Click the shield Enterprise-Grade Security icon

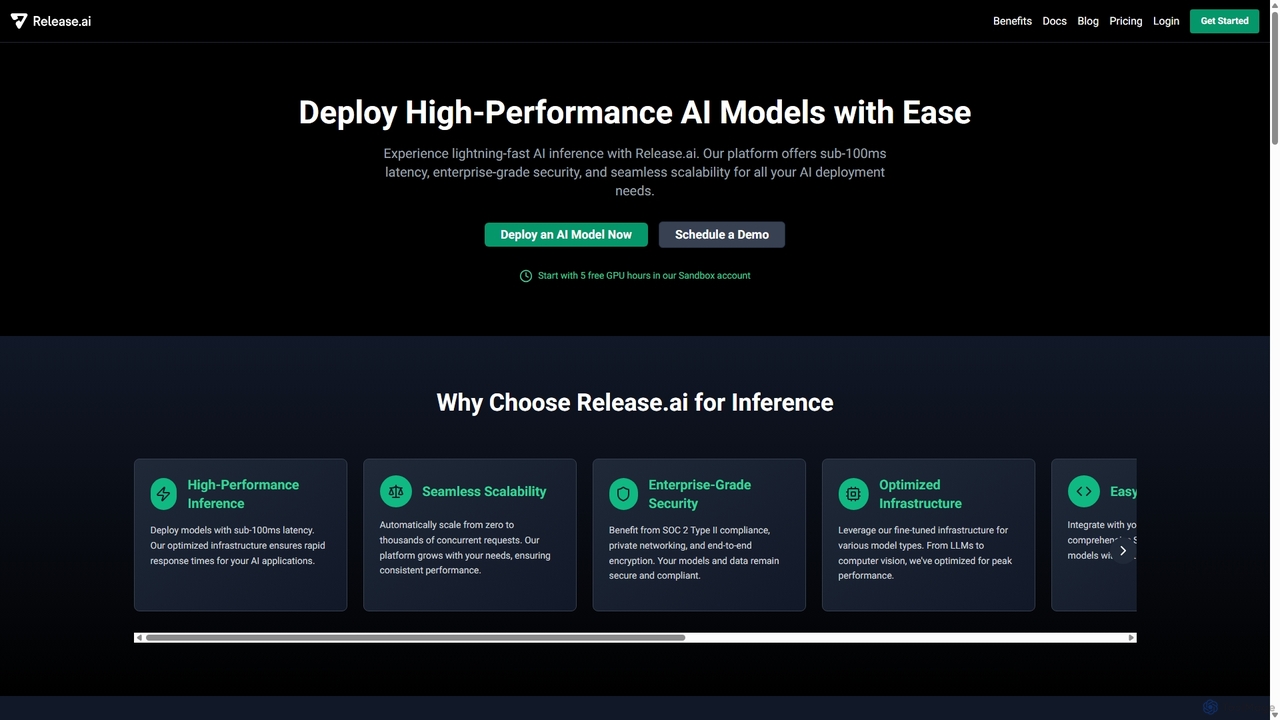pyautogui.click(x=624, y=494)
